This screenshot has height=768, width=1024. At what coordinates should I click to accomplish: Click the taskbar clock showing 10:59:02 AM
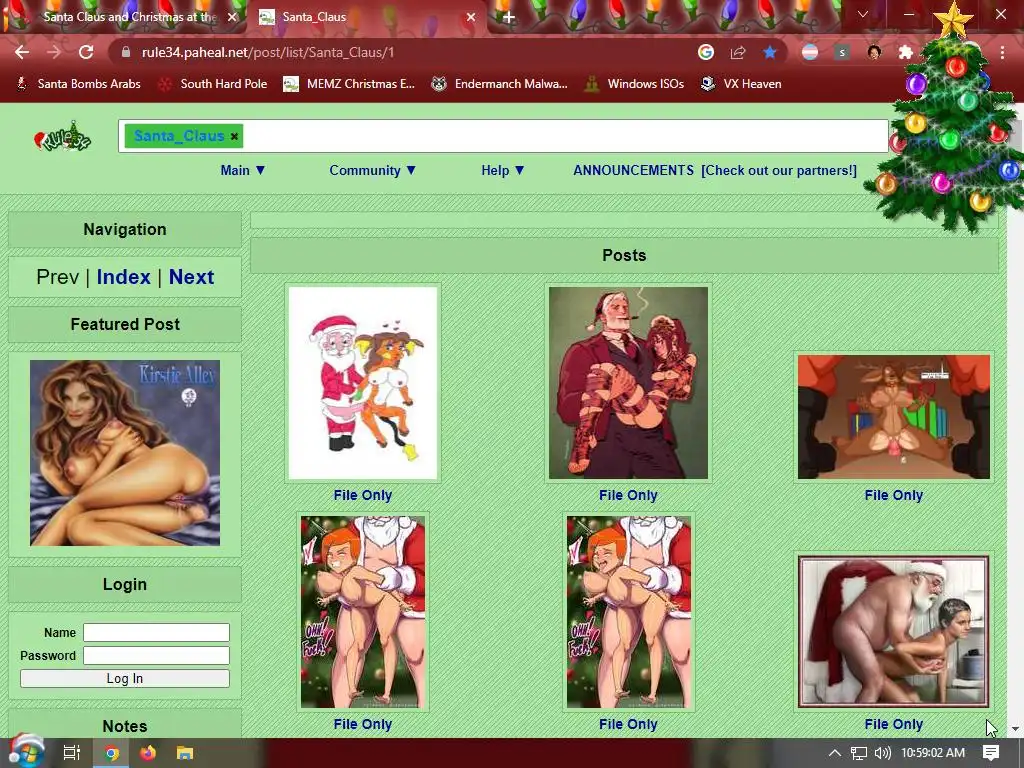point(933,753)
